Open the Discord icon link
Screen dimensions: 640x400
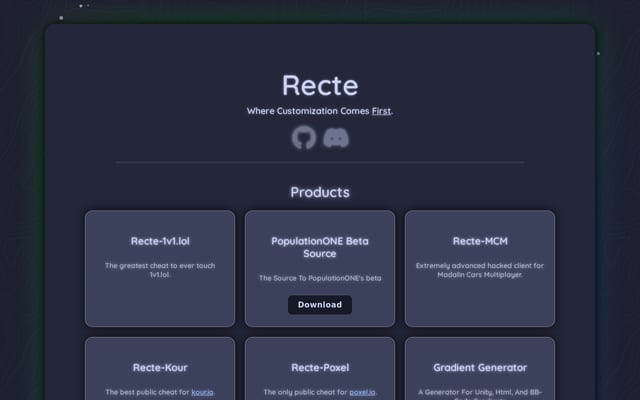[336, 138]
